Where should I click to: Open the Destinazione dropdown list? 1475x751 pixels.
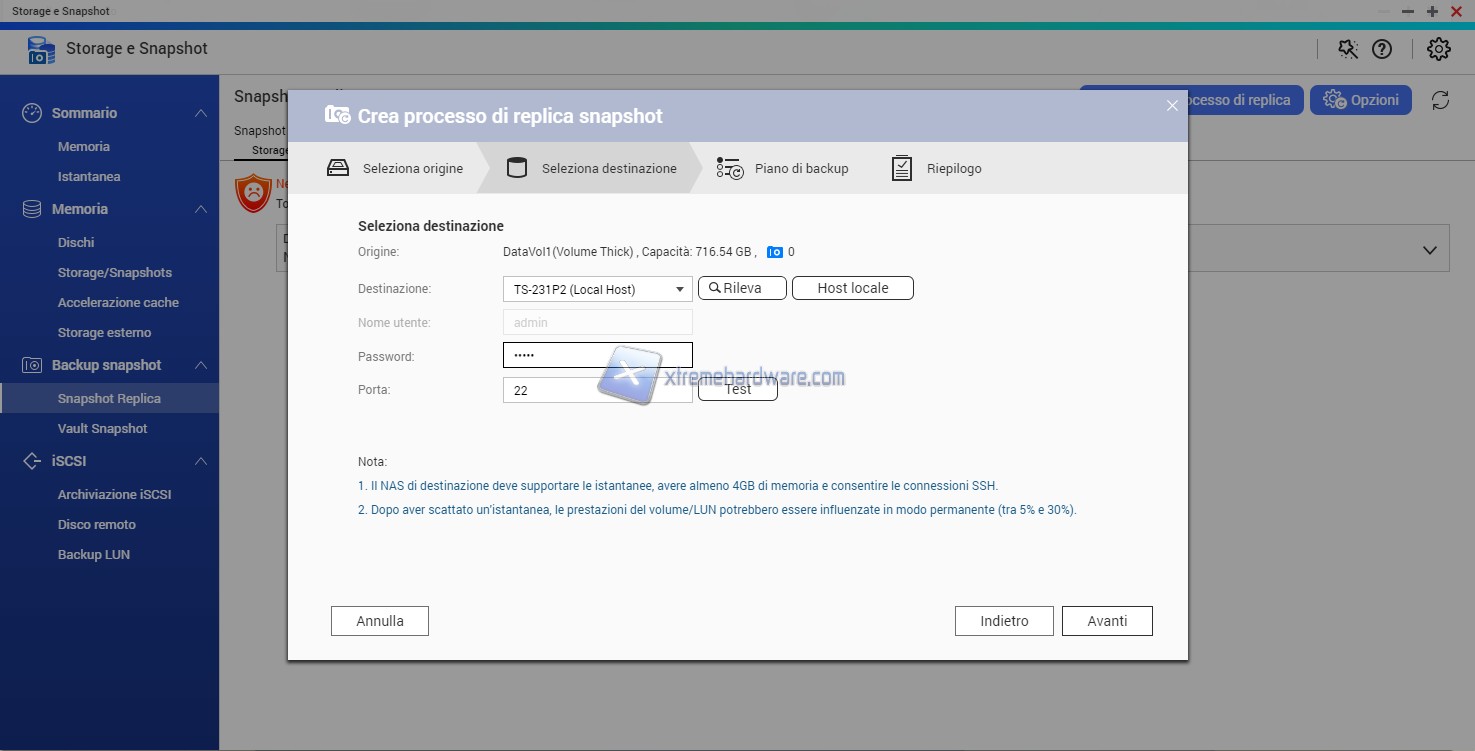[680, 289]
